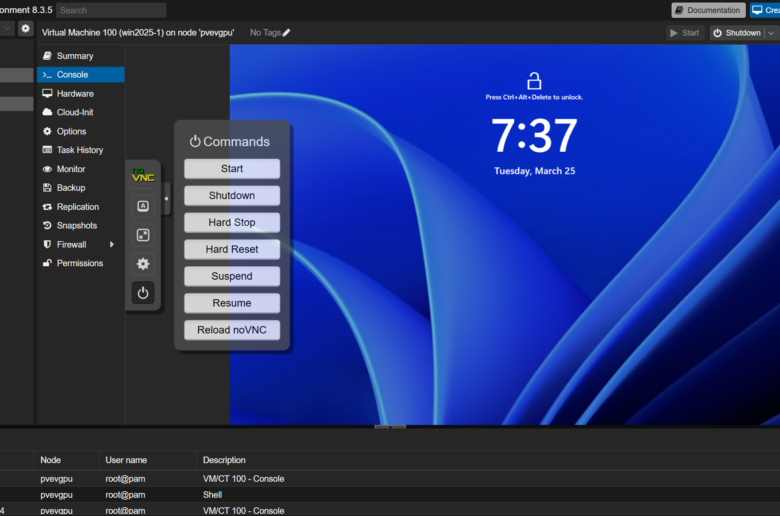Screen dimensions: 780x516
Task: Sort by the Description column header
Action: [488, 460]
